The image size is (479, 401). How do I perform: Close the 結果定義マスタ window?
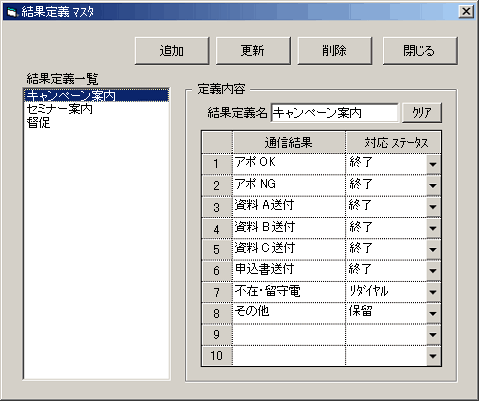(466, 12)
